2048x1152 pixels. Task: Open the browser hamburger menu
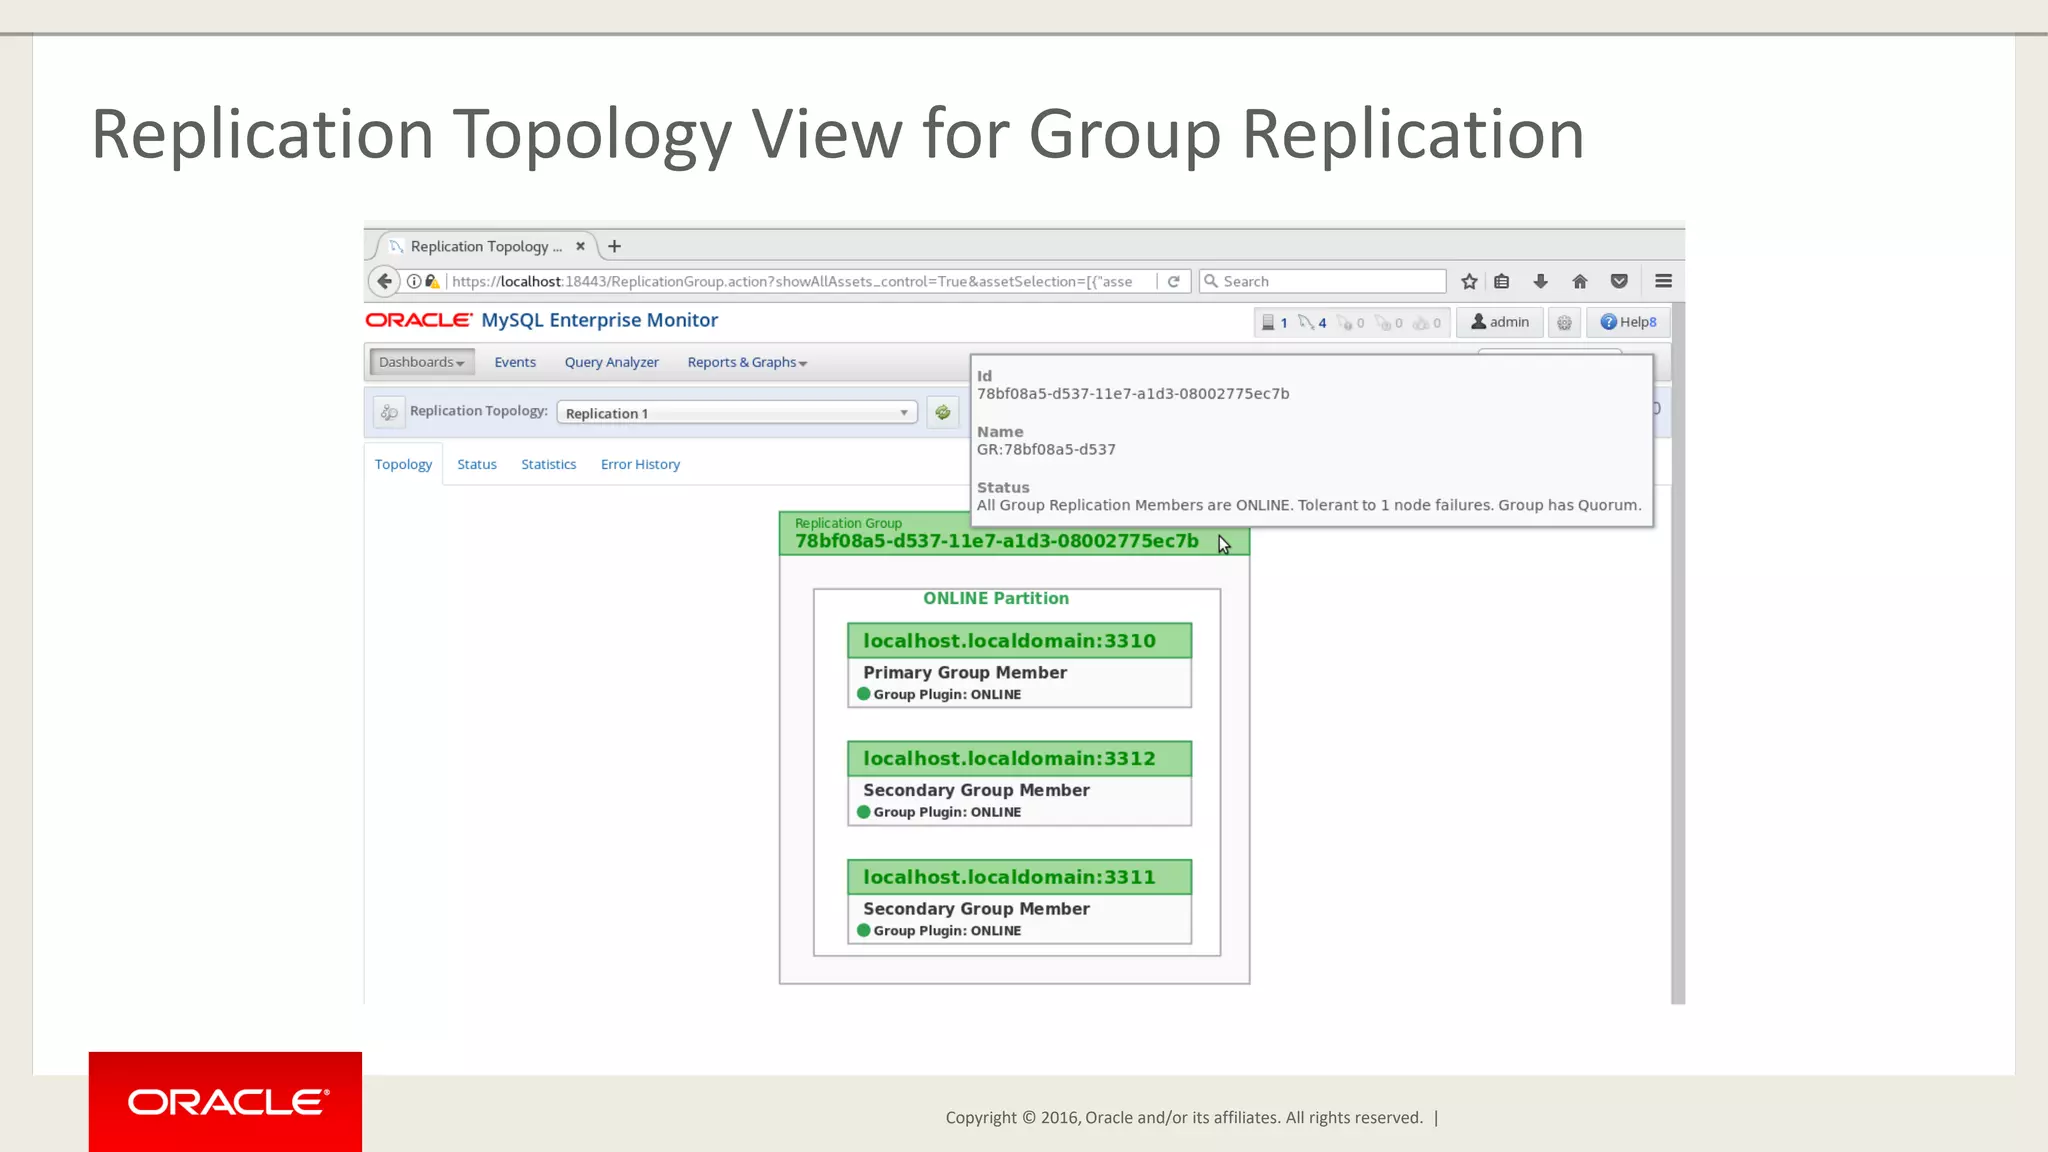click(1664, 281)
